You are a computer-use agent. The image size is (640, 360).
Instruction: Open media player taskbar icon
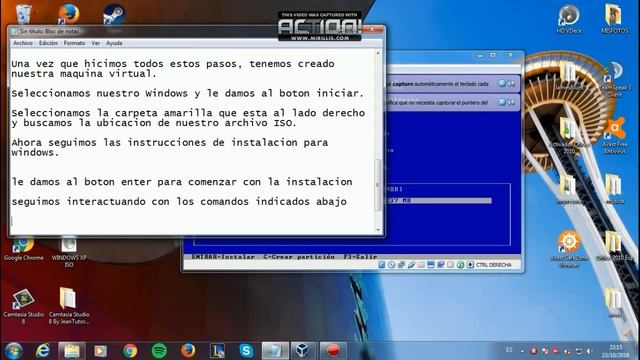(100, 351)
